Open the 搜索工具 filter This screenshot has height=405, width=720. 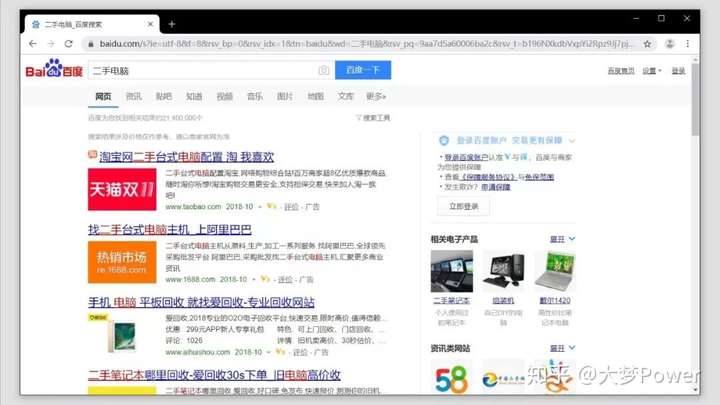pos(373,118)
